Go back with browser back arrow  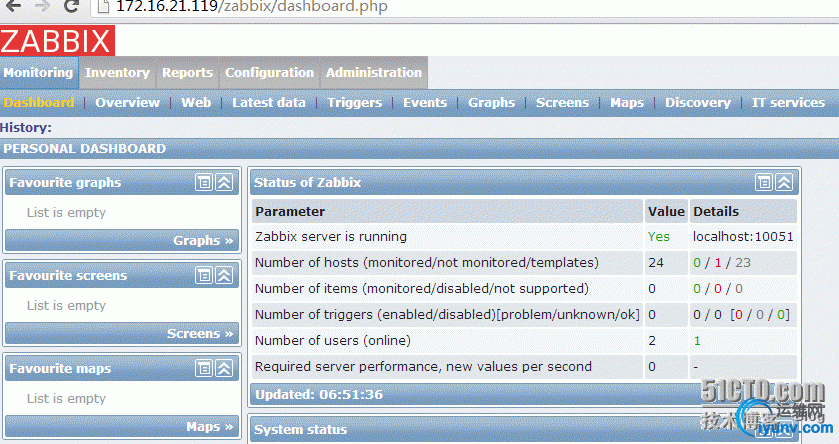pos(13,6)
